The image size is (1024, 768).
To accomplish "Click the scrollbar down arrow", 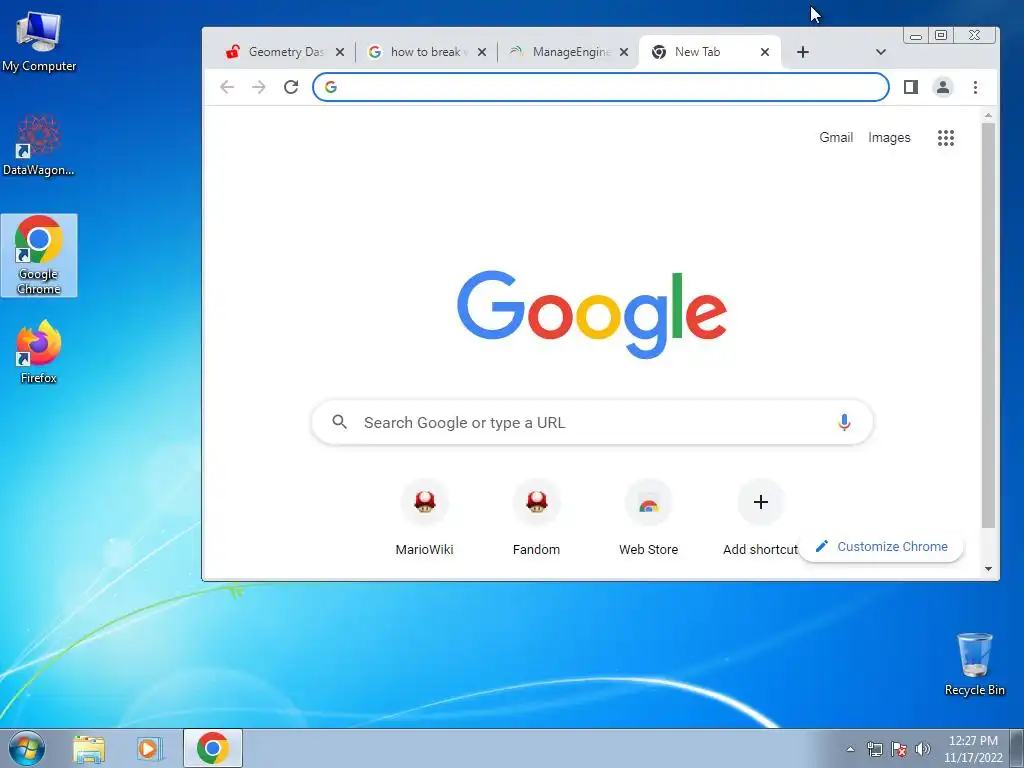I will pos(988,569).
